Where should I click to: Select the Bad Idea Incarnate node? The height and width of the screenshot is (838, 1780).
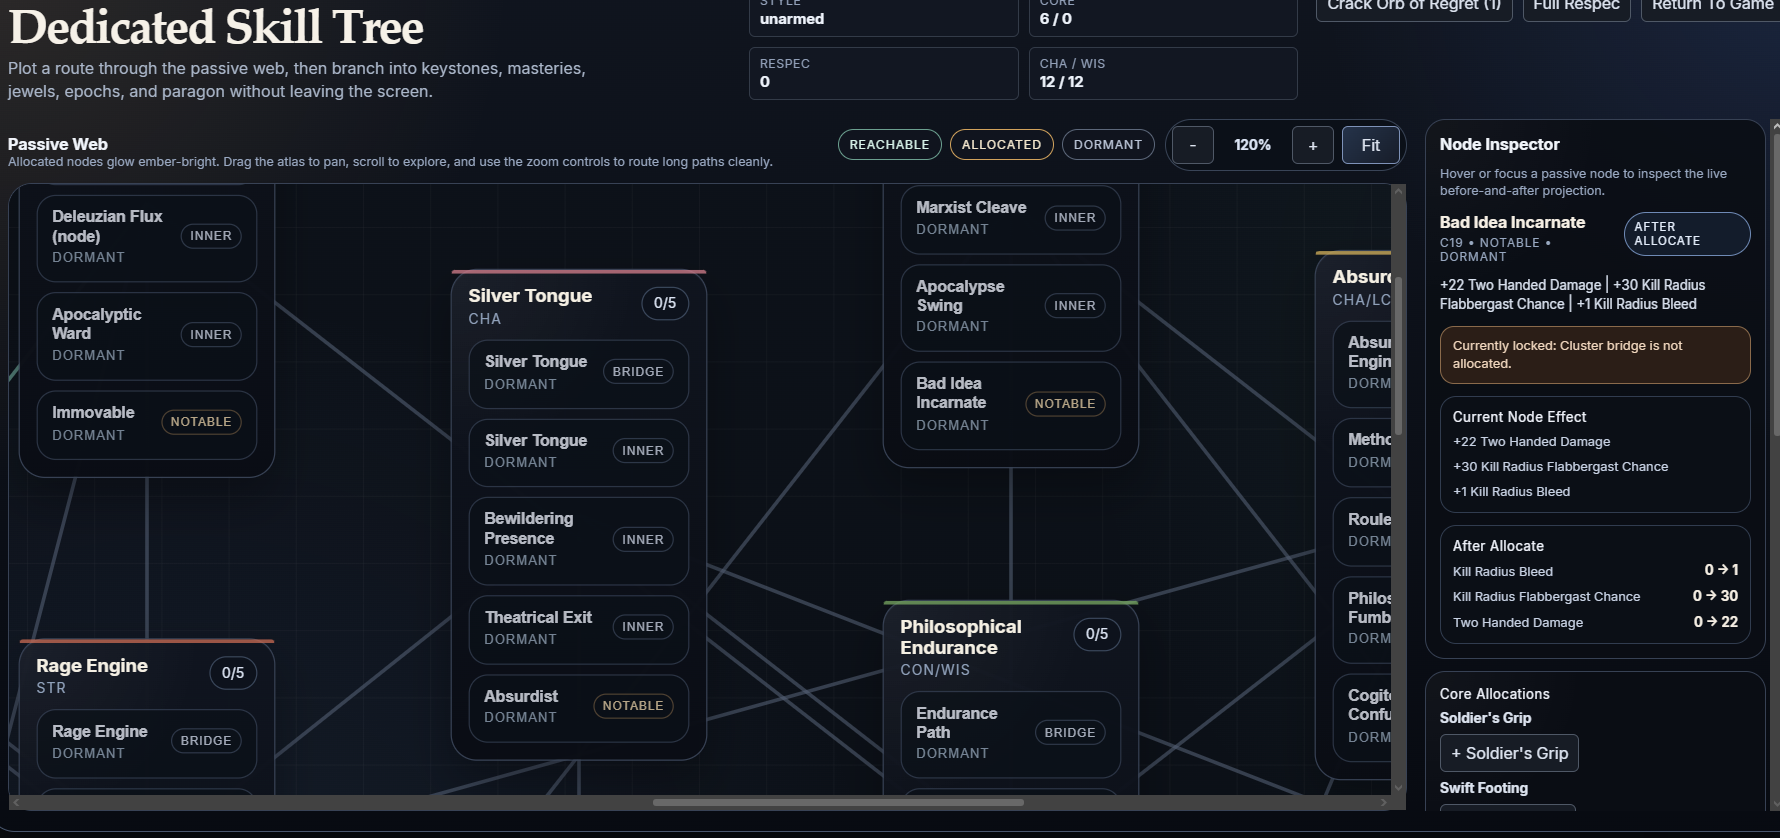click(1010, 405)
